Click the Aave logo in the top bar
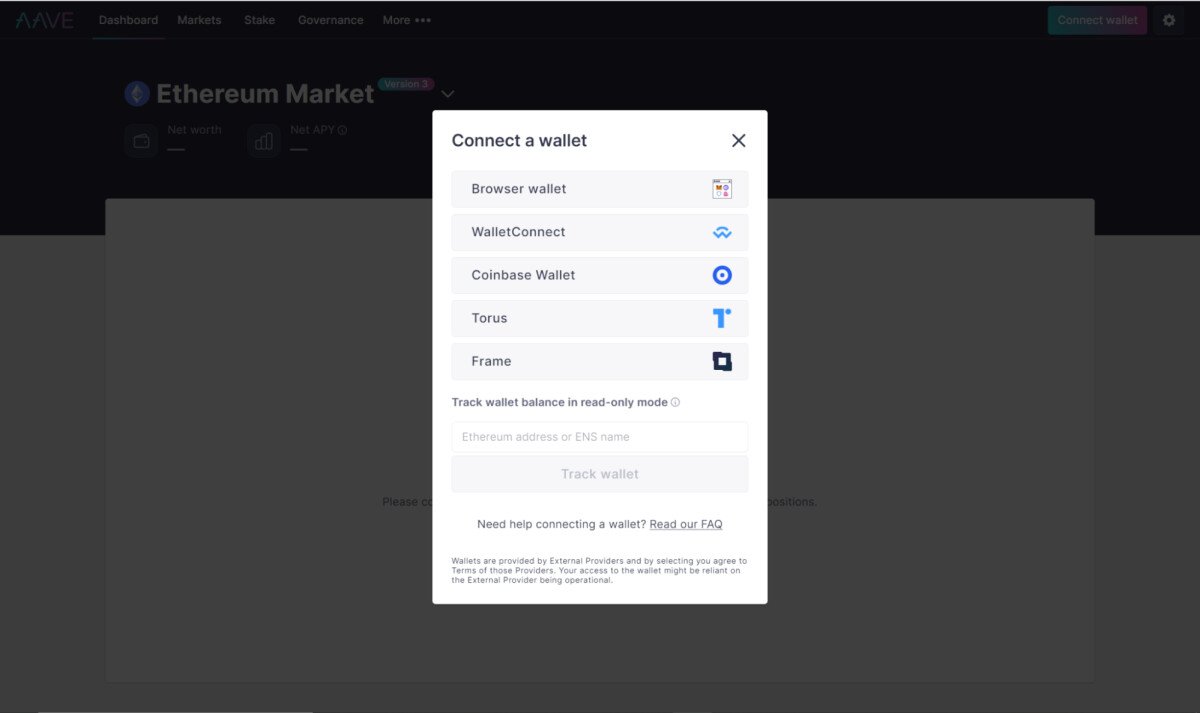 tap(45, 19)
